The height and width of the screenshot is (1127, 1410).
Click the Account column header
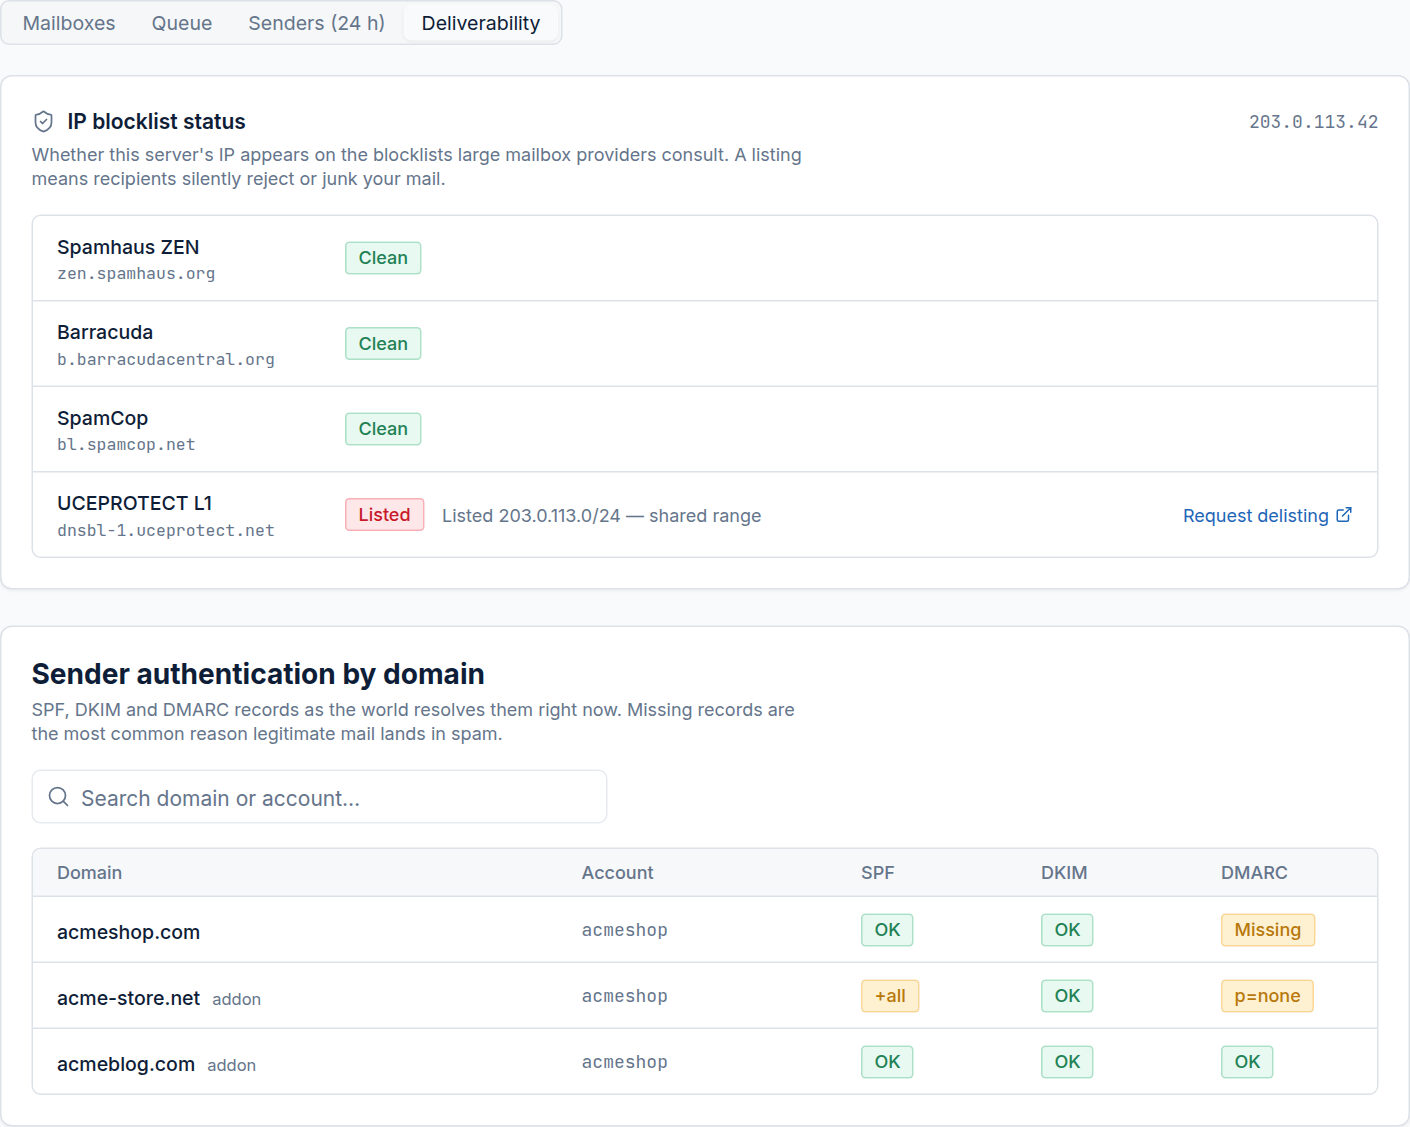click(618, 873)
